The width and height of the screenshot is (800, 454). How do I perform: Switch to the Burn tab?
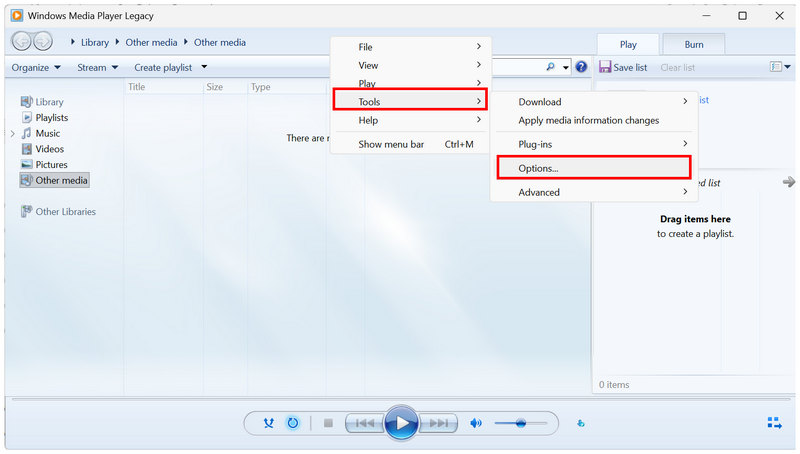[694, 44]
